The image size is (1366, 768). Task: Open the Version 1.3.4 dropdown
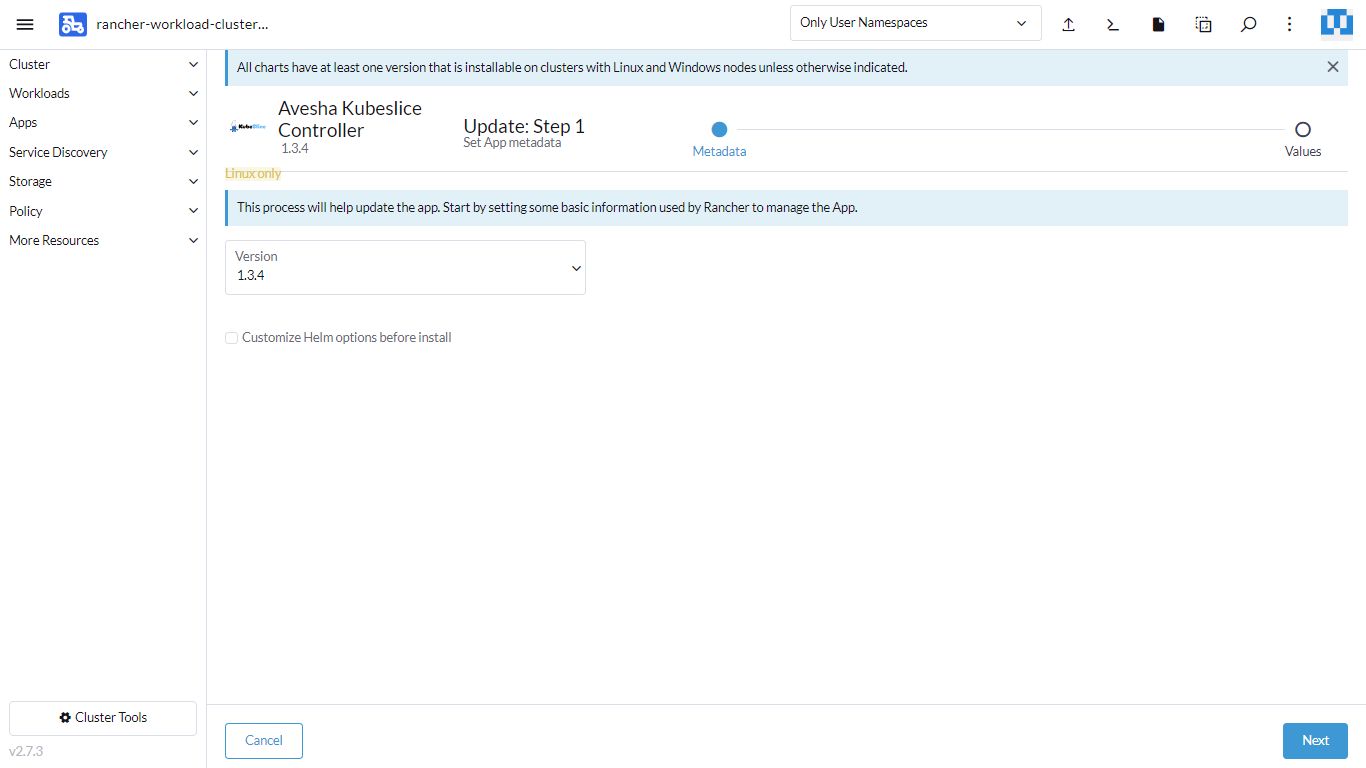pos(405,267)
